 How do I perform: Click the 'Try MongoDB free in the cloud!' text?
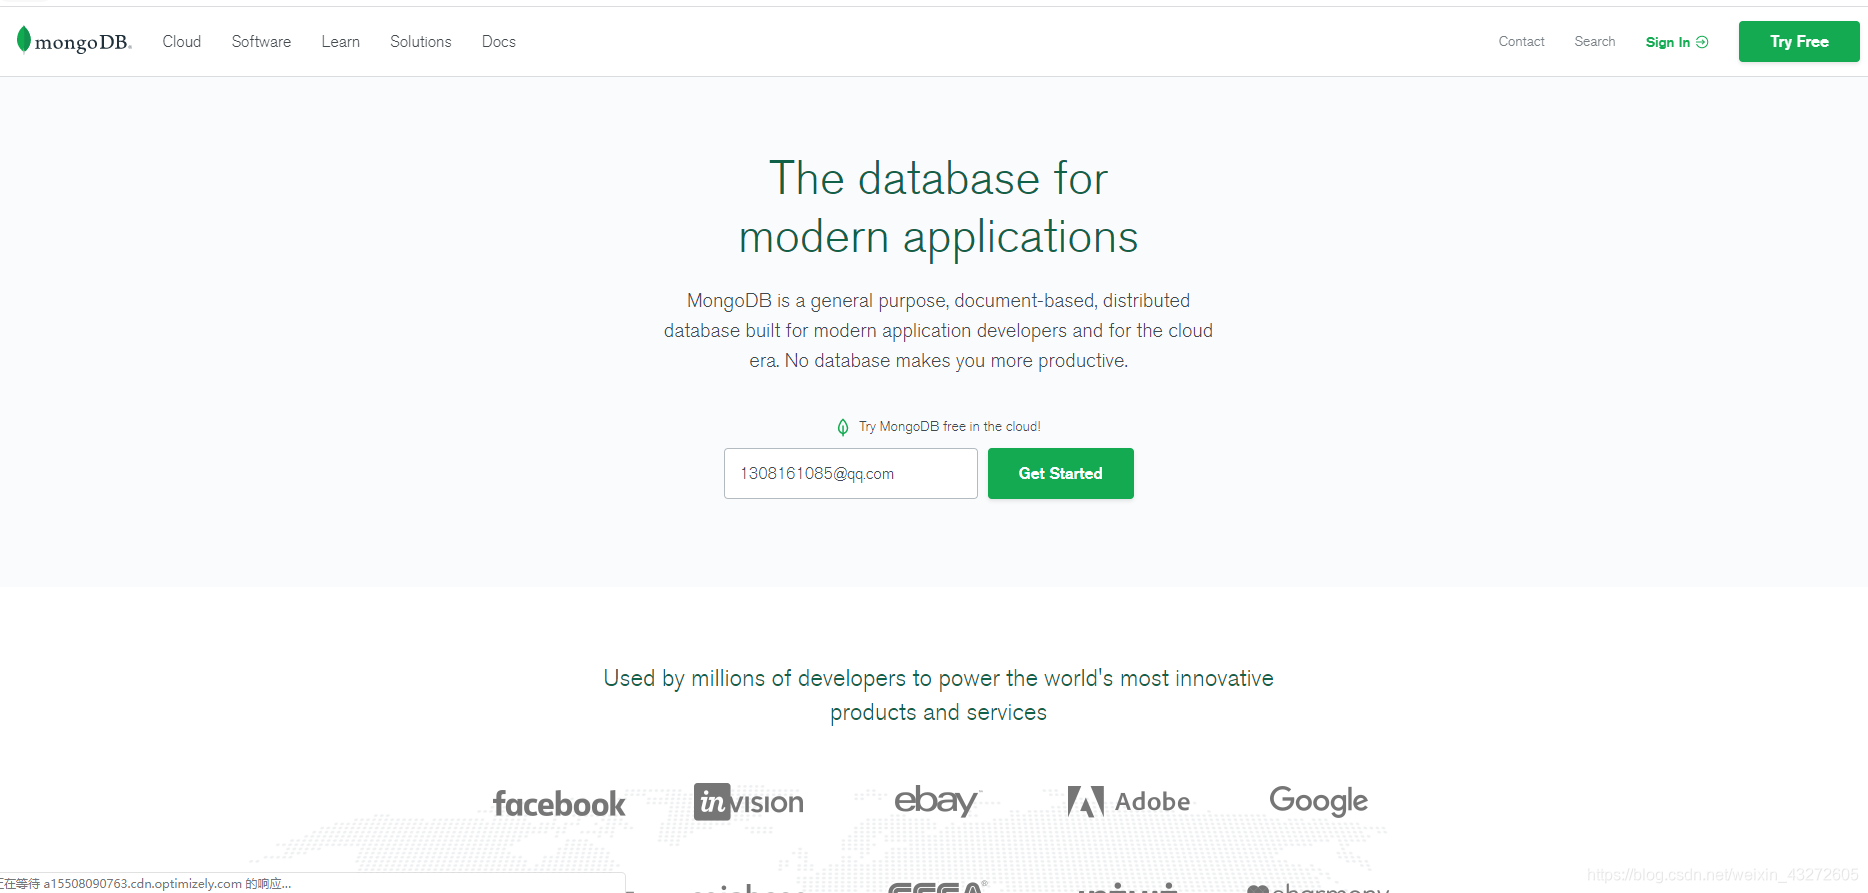[950, 427]
